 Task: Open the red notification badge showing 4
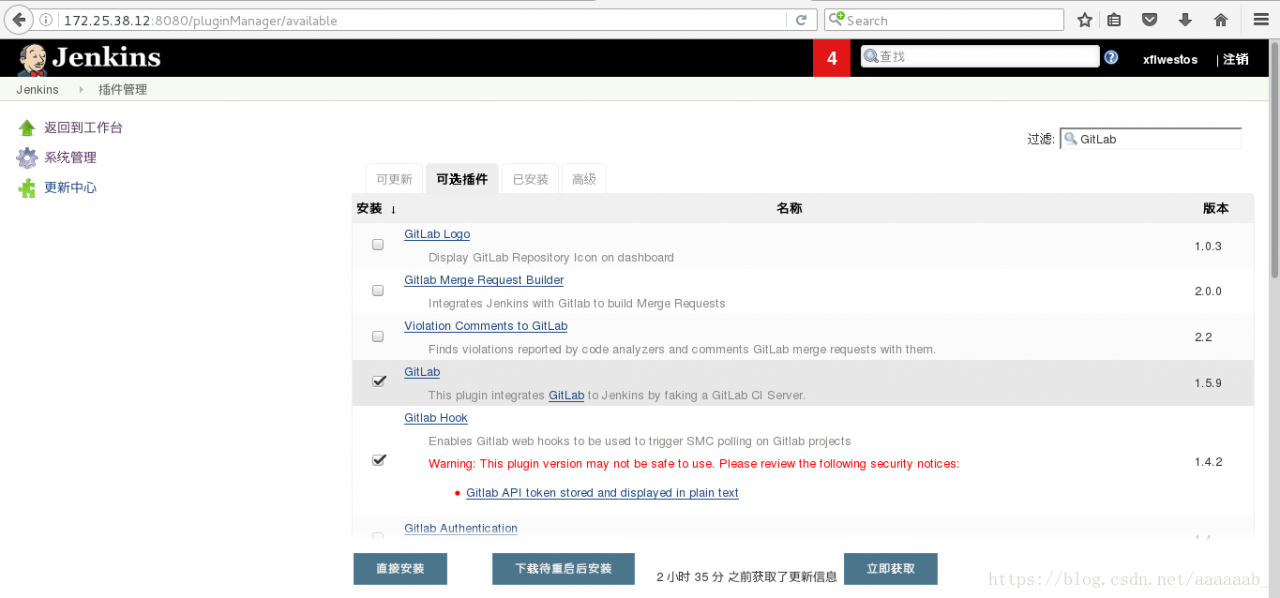pyautogui.click(x=832, y=59)
